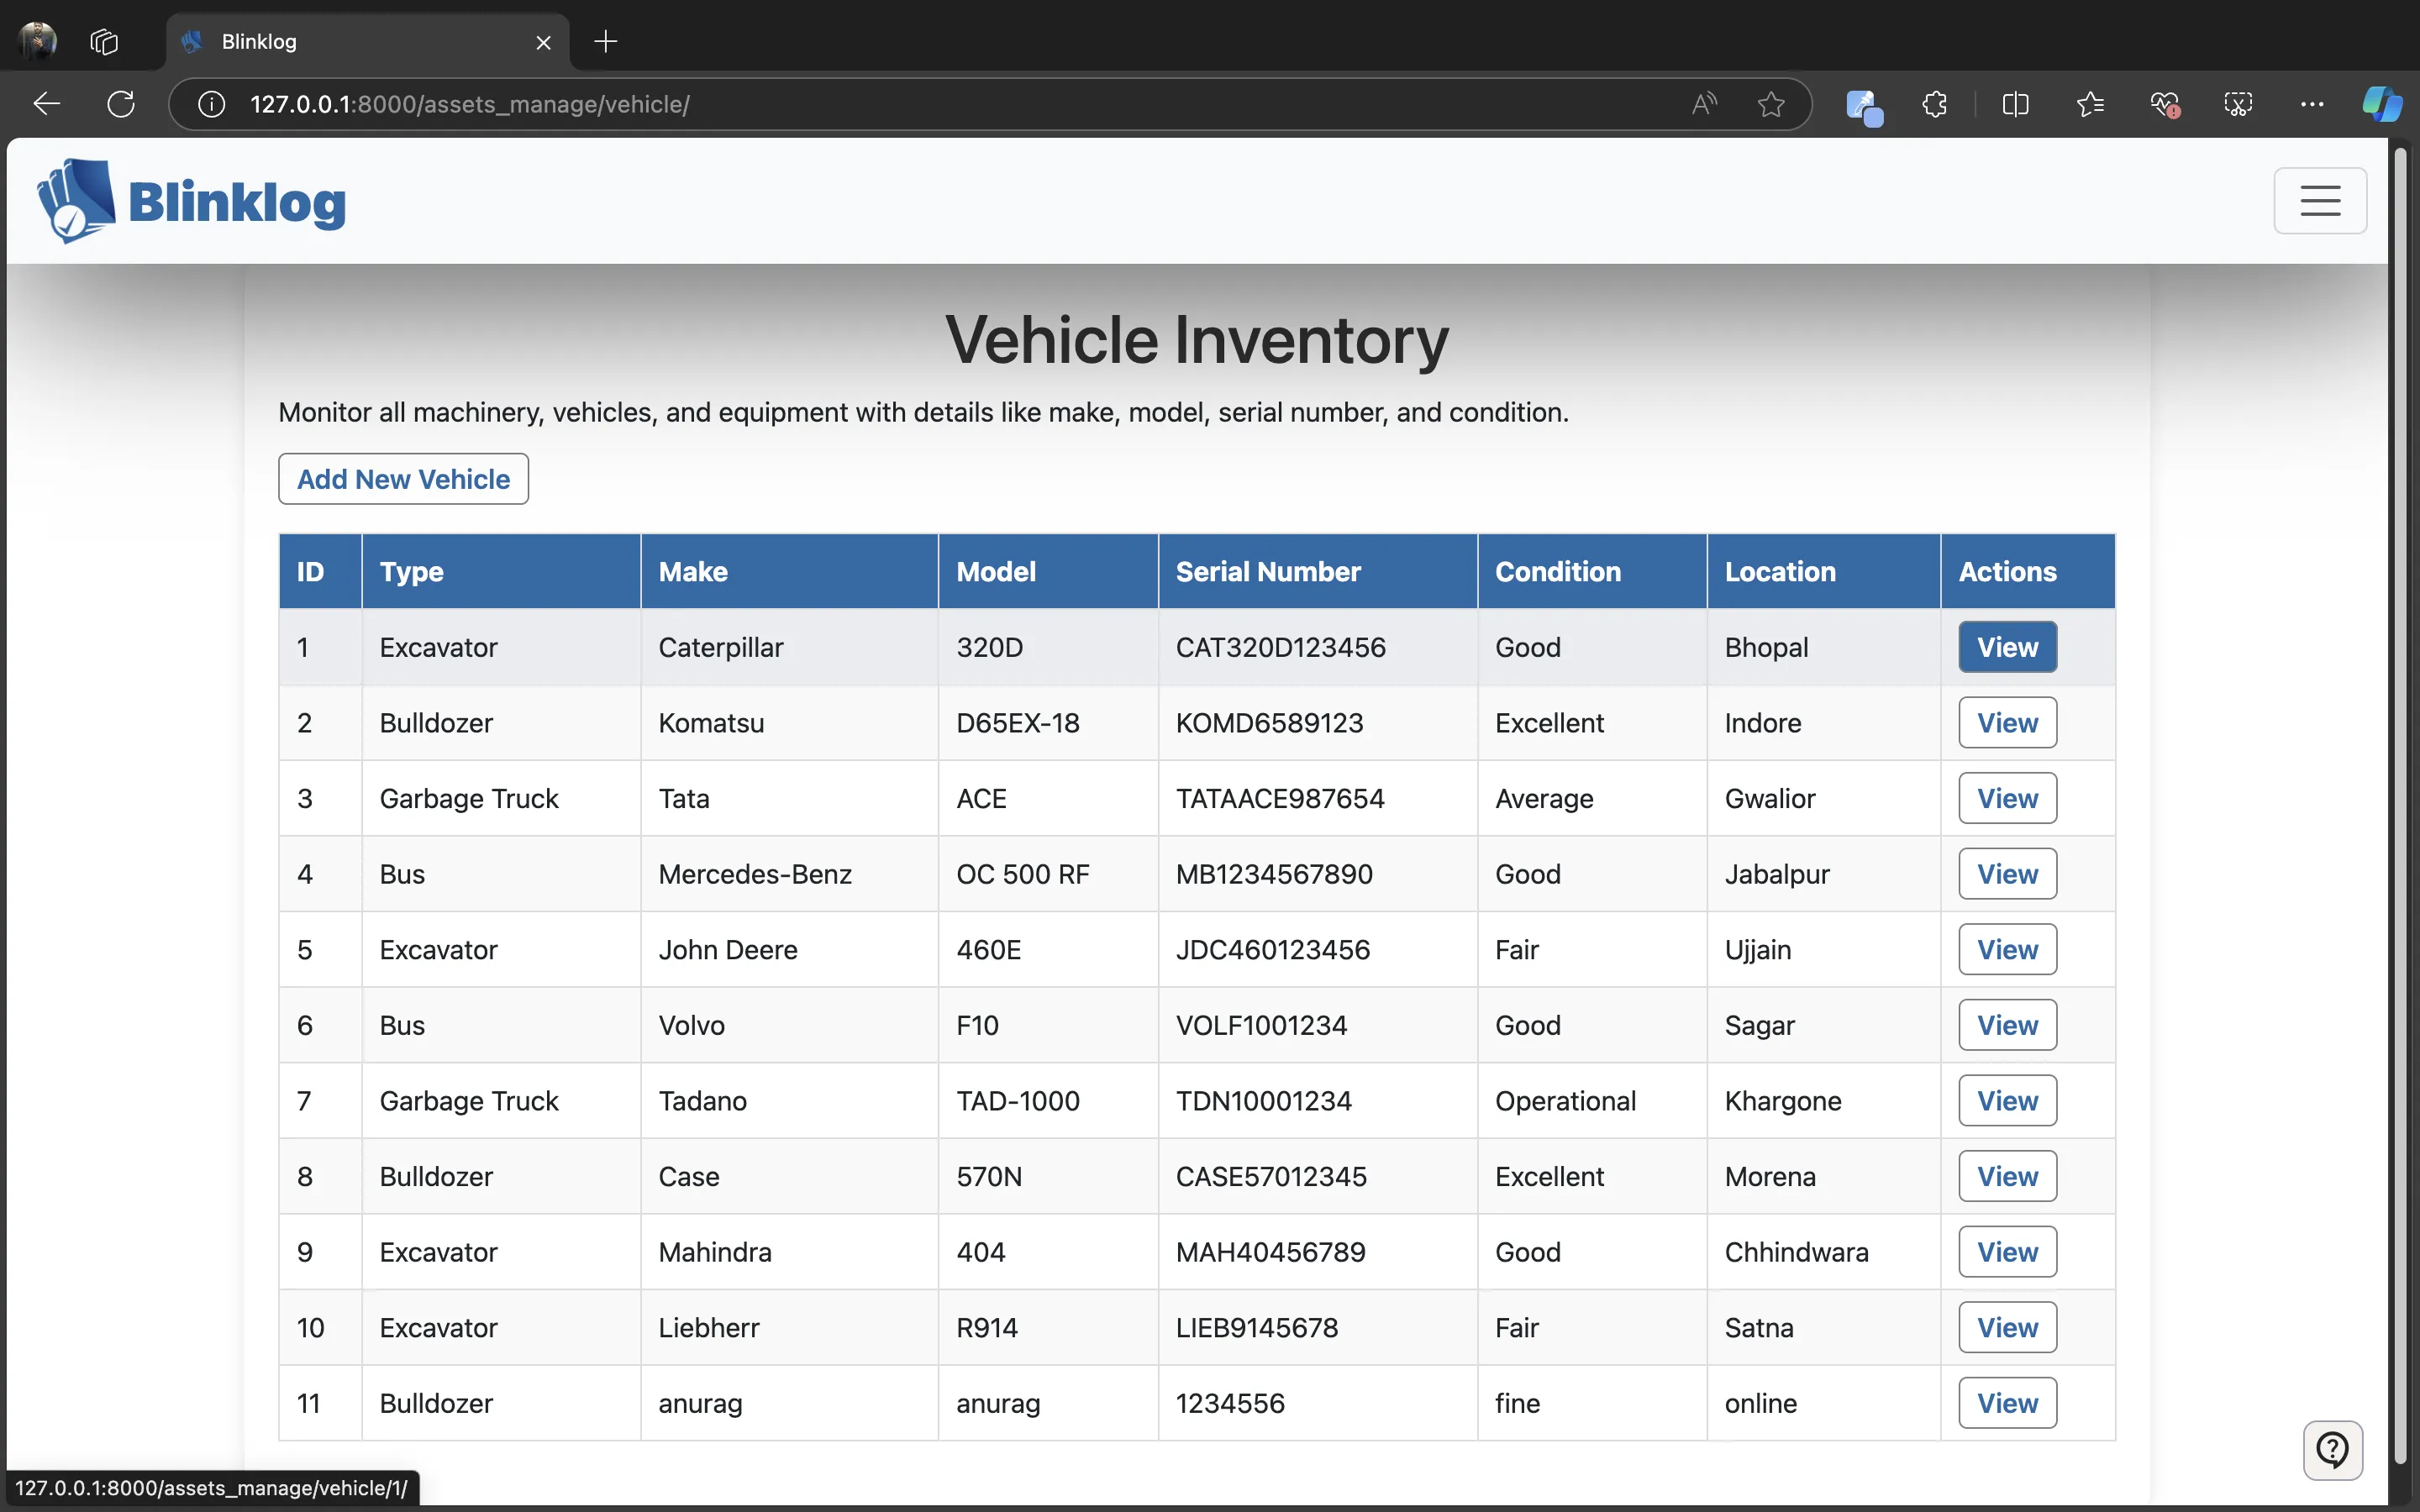The image size is (2420, 1512).
Task: Click the Add New Vehicle button
Action: click(402, 477)
